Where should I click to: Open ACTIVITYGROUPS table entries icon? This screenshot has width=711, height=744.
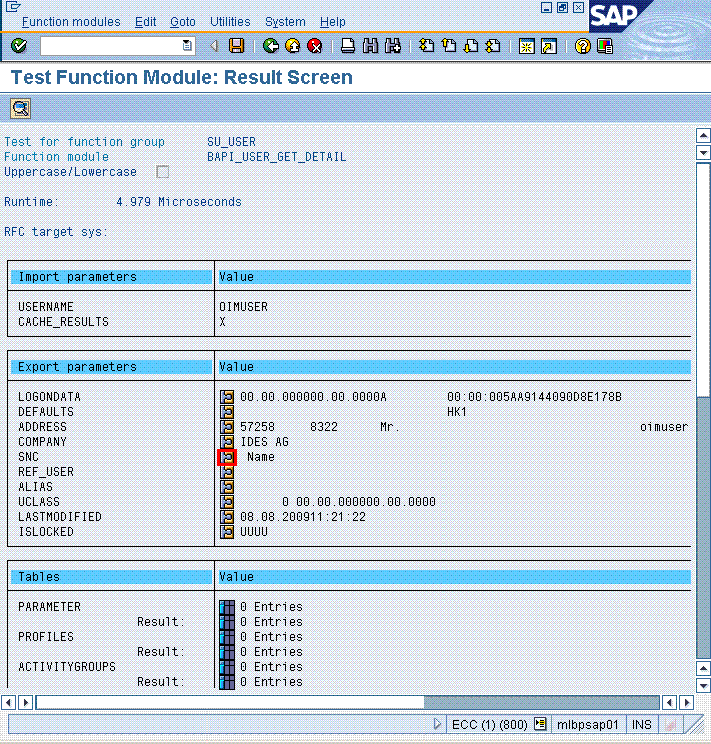tap(227, 667)
